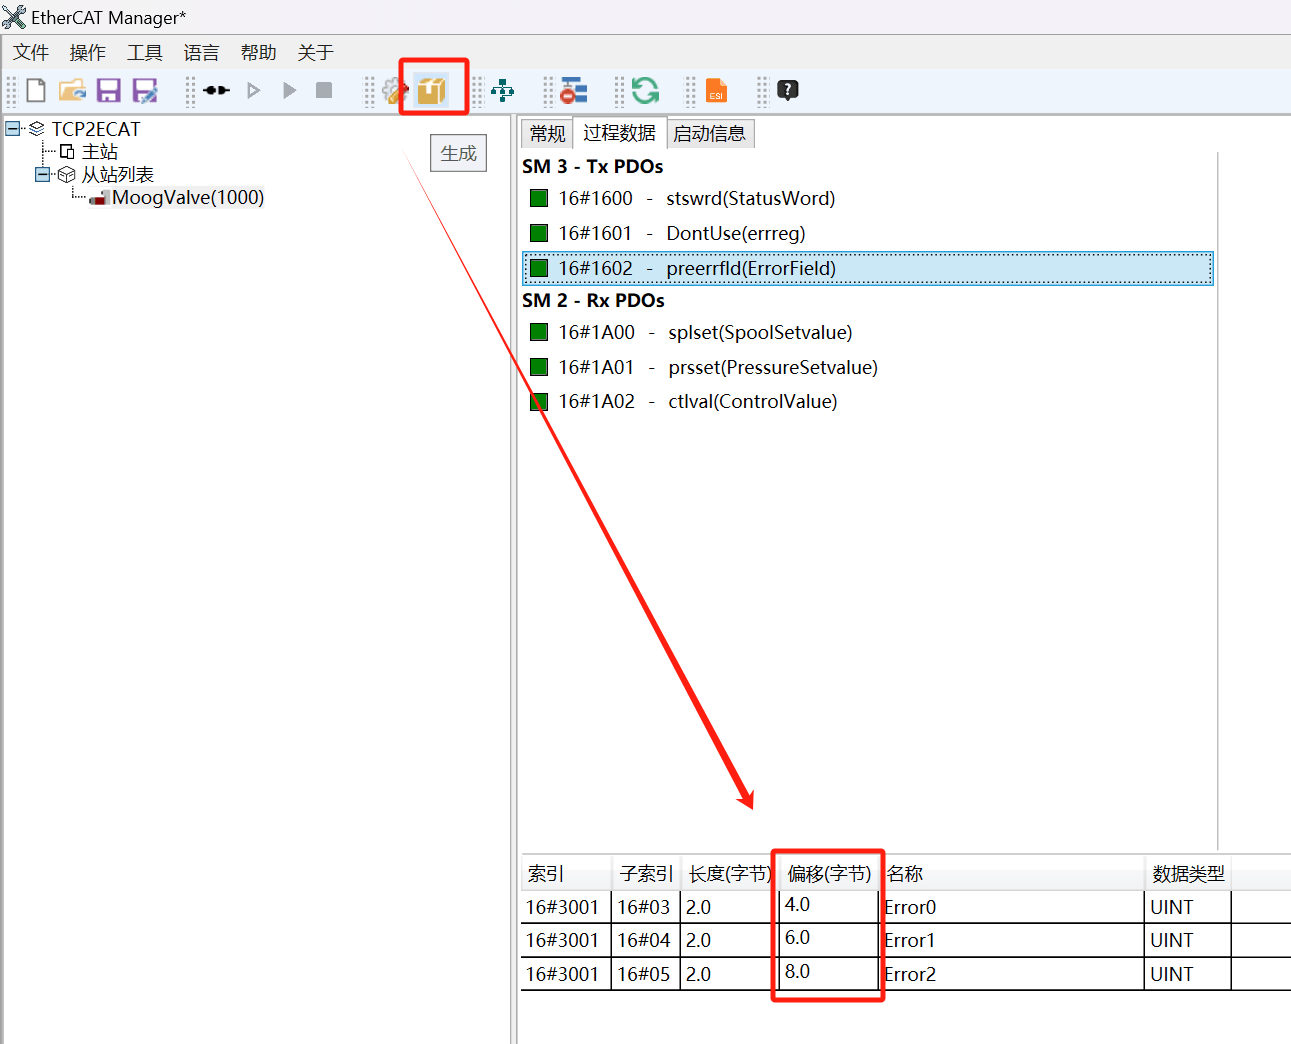
Task: Click the 名称 column header
Action: click(1011, 873)
